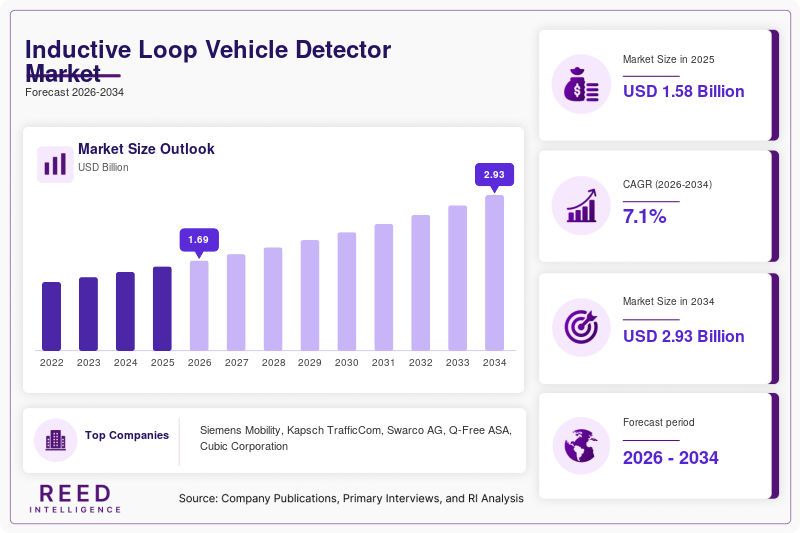
Task: Click the globe icon beside Forecast period
Action: pyautogui.click(x=581, y=446)
